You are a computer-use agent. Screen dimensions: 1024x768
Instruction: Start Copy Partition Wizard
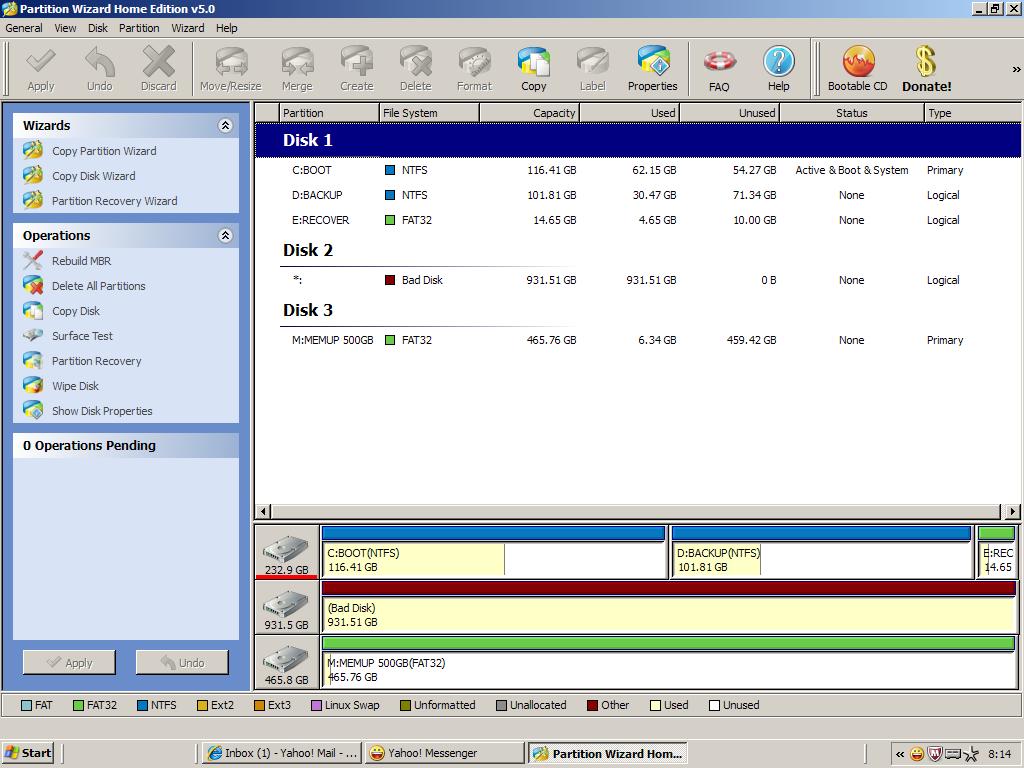coord(104,151)
